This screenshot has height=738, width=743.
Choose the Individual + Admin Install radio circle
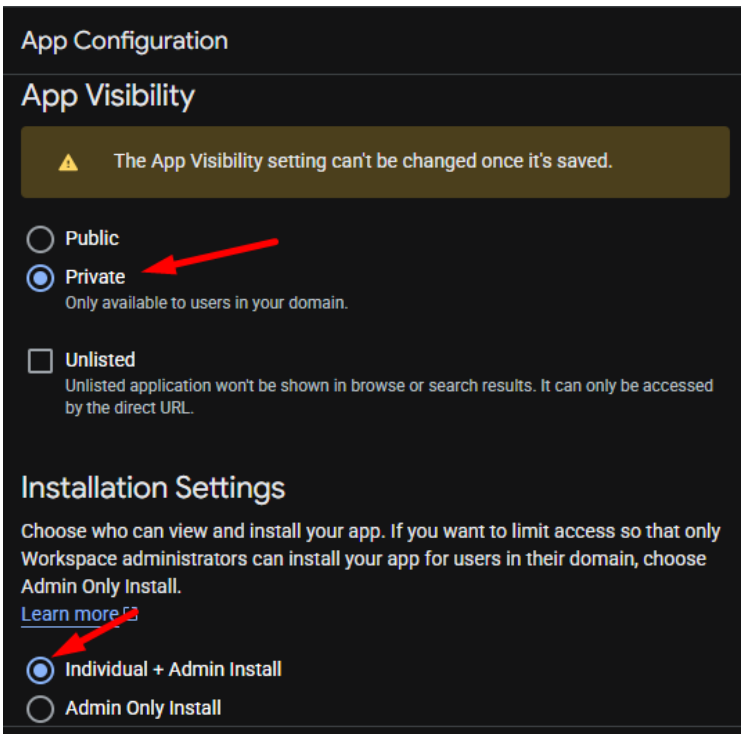pos(40,670)
